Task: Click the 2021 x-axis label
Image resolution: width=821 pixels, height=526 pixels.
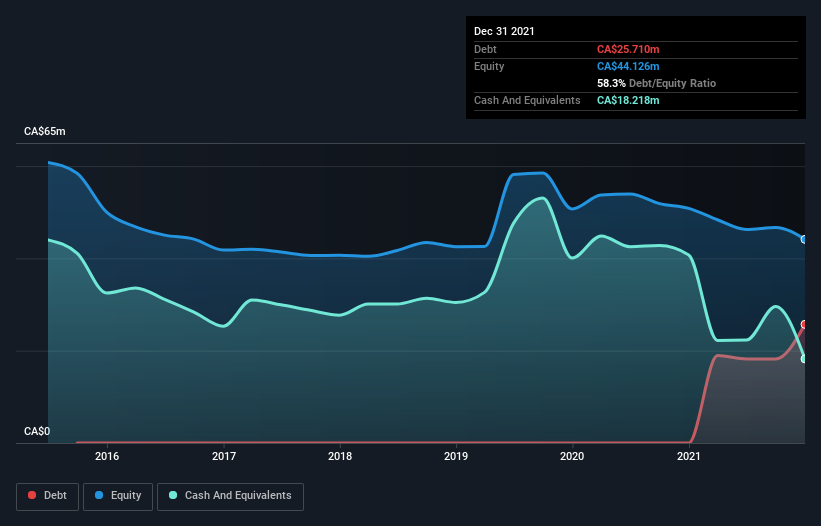Action: (689, 456)
